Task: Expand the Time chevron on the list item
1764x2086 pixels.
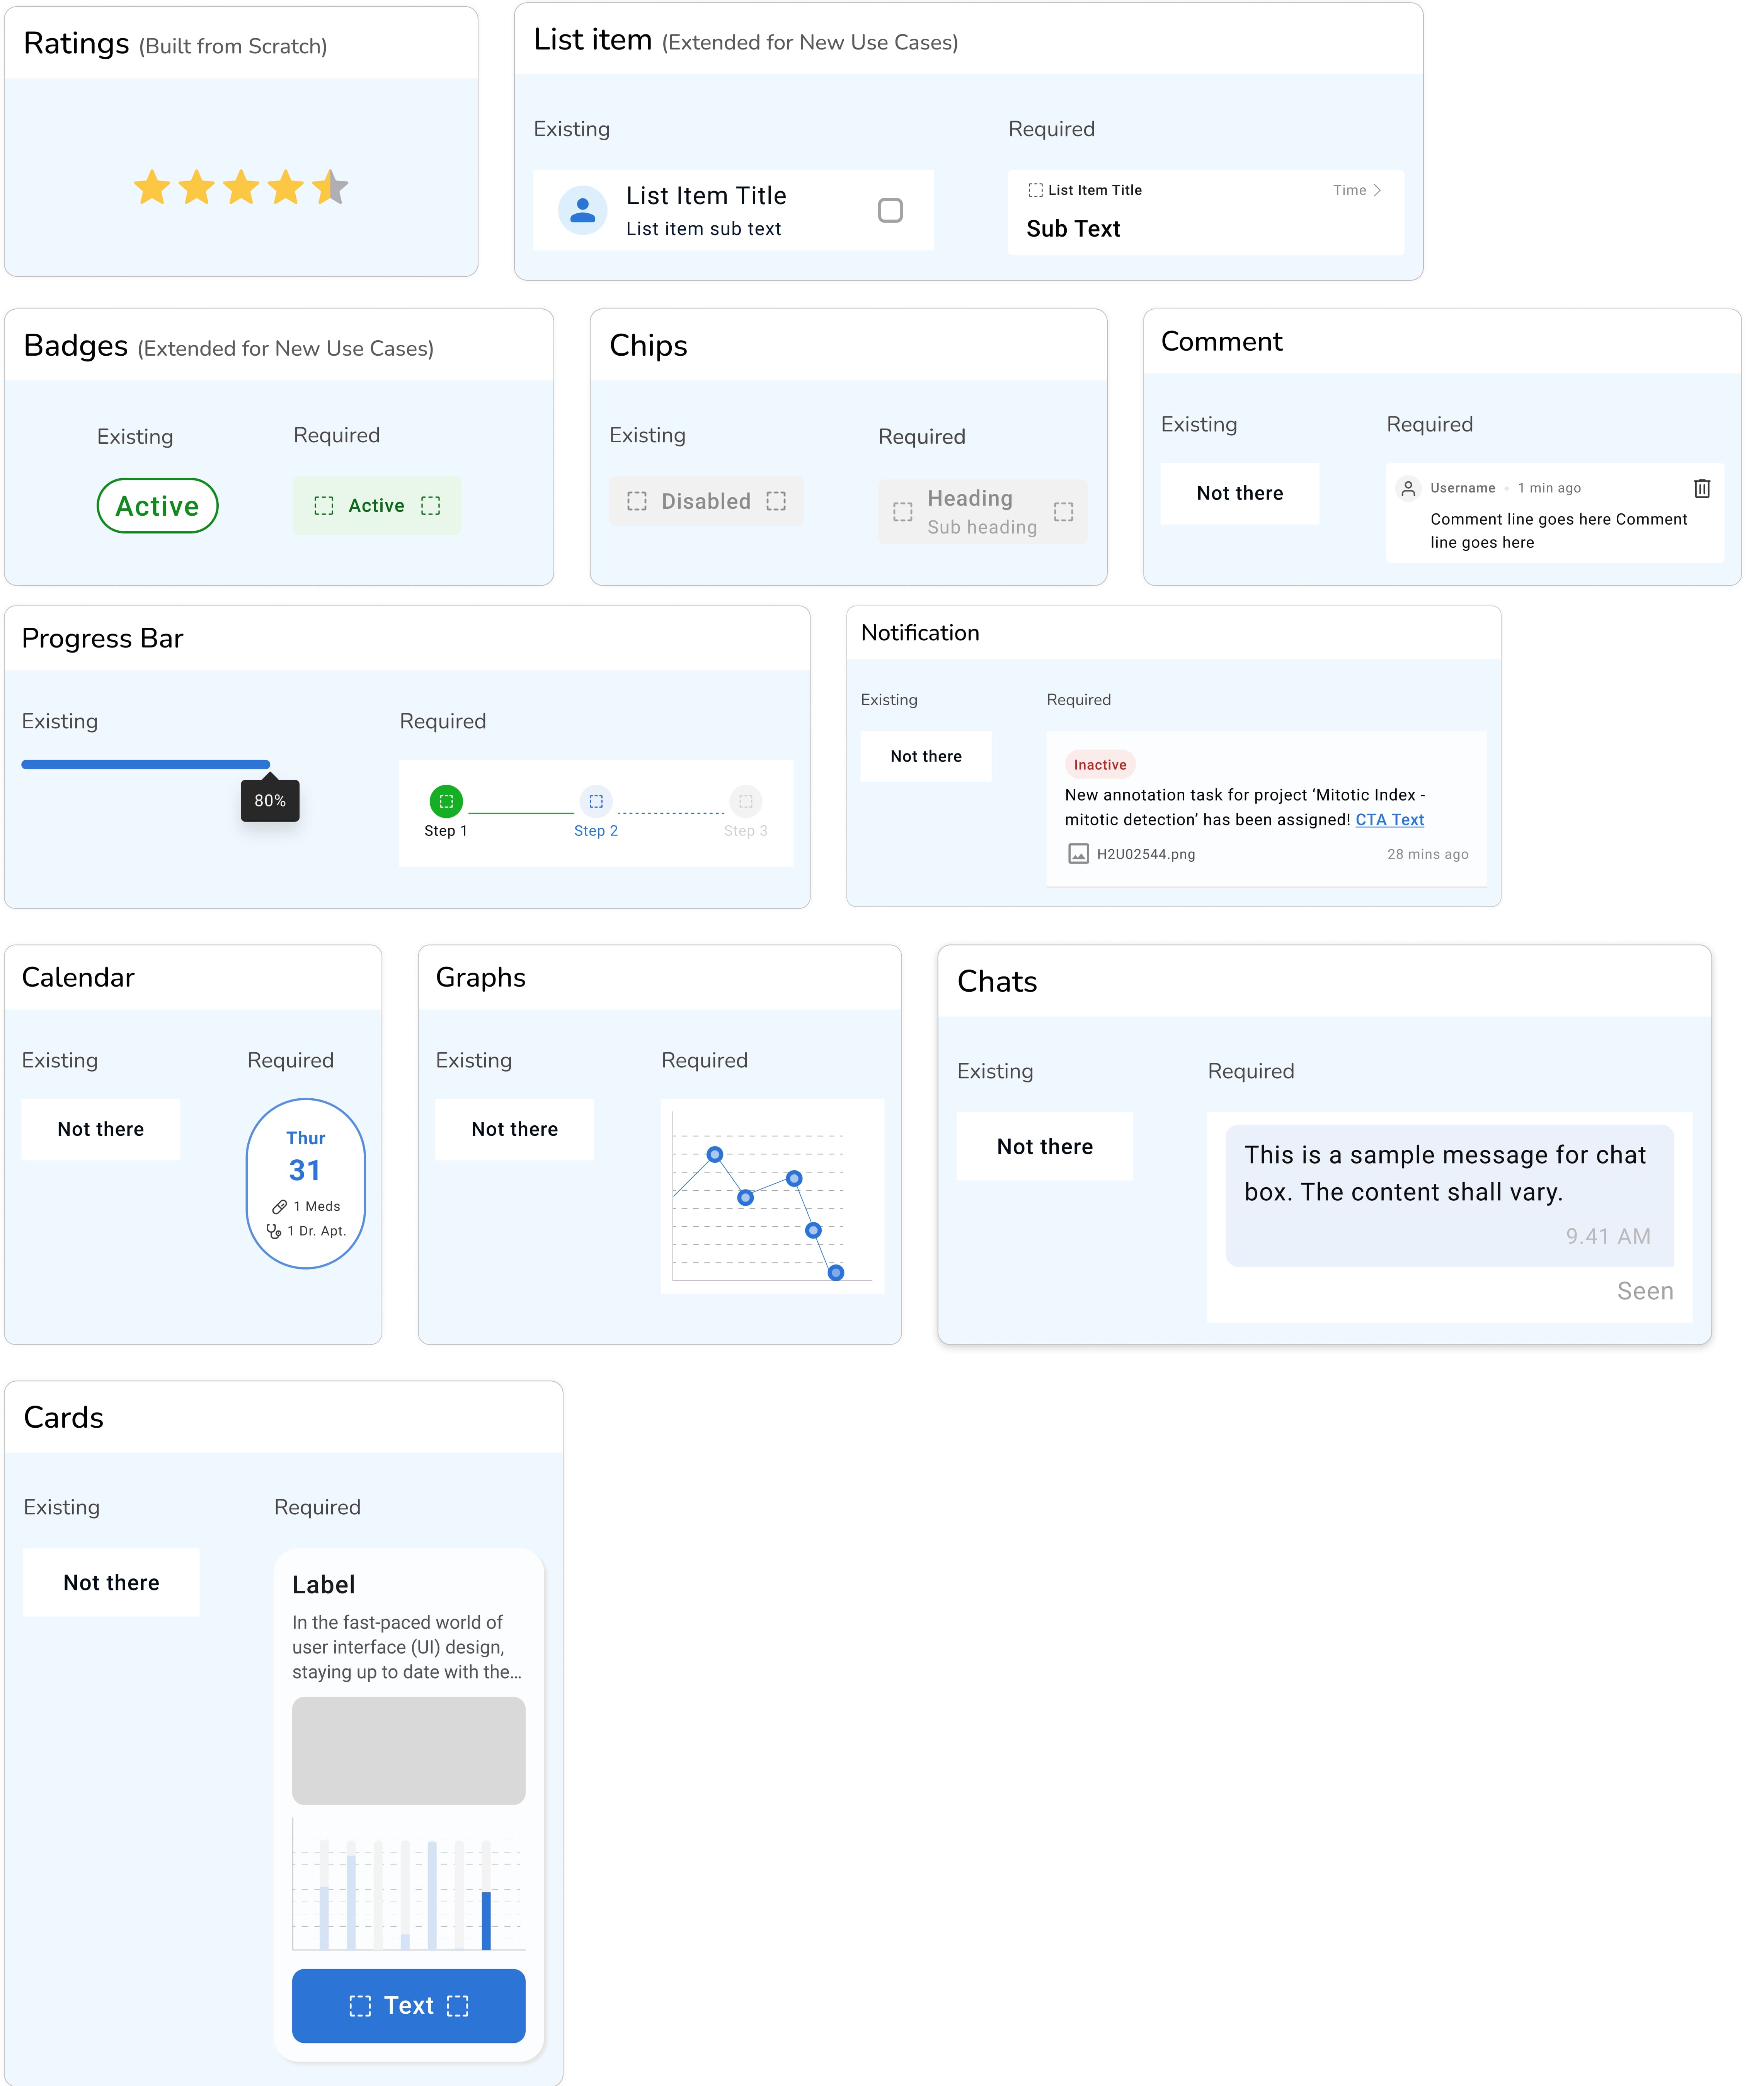Action: 1377,190
